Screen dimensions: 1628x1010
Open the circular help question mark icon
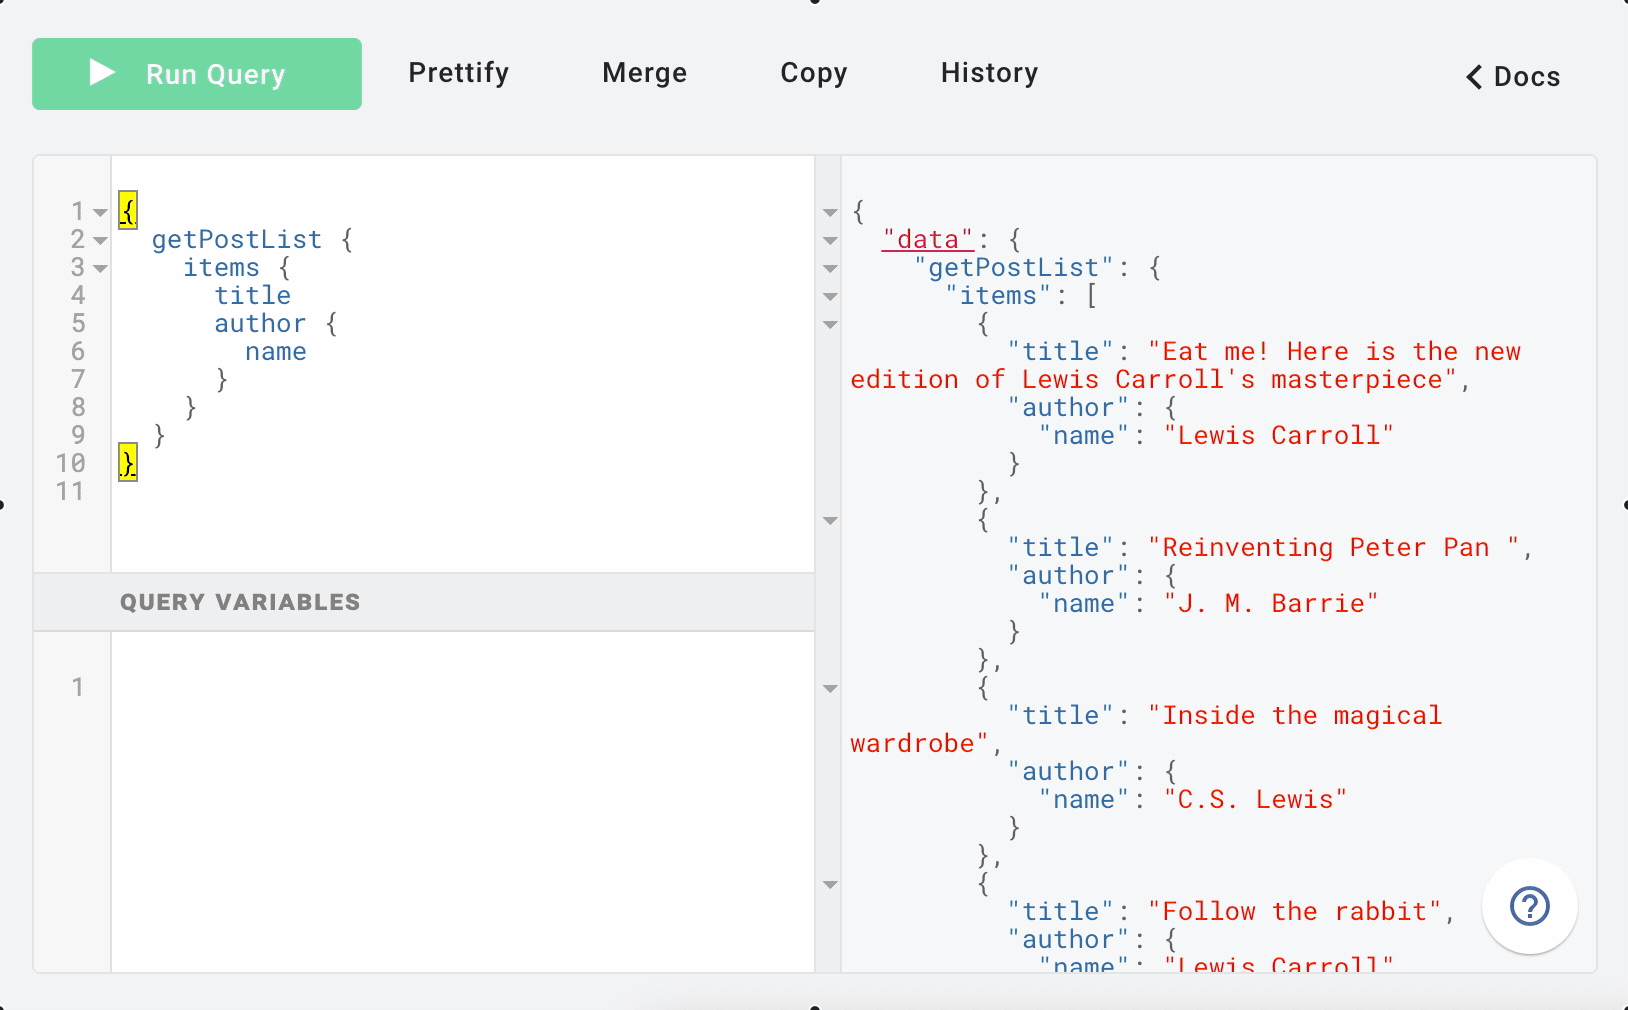click(1530, 907)
